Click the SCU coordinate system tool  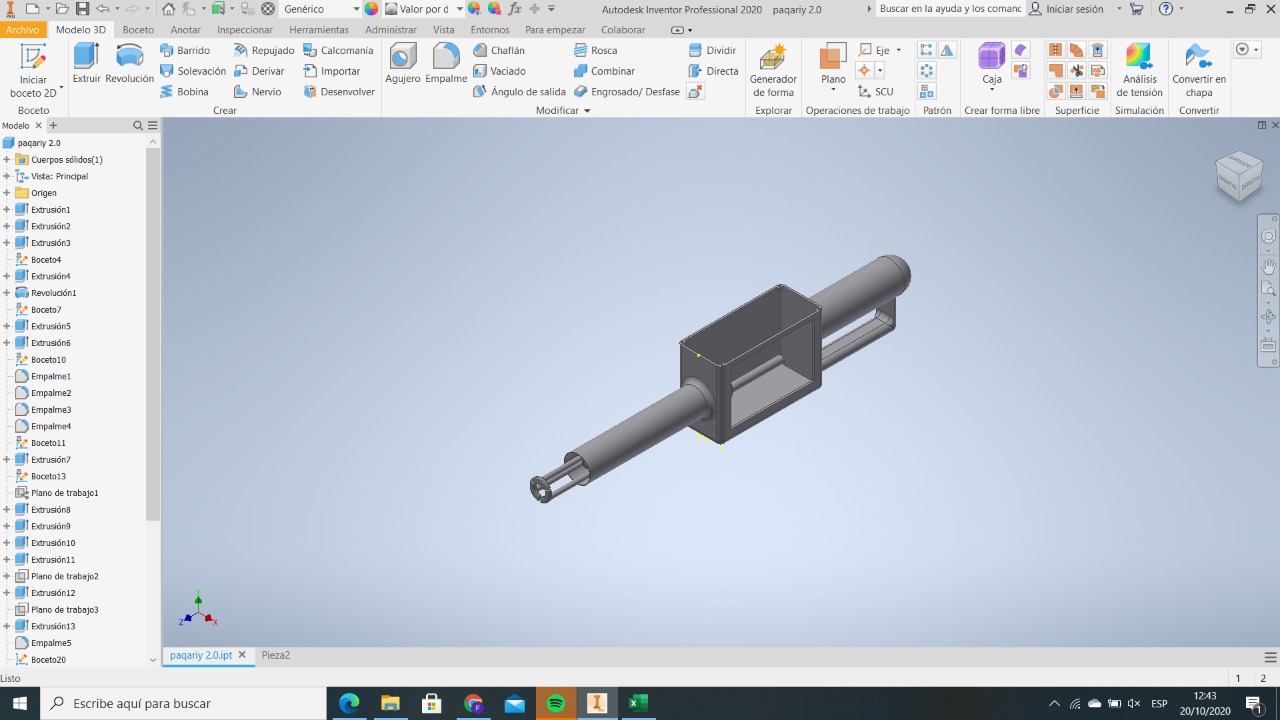tap(875, 92)
